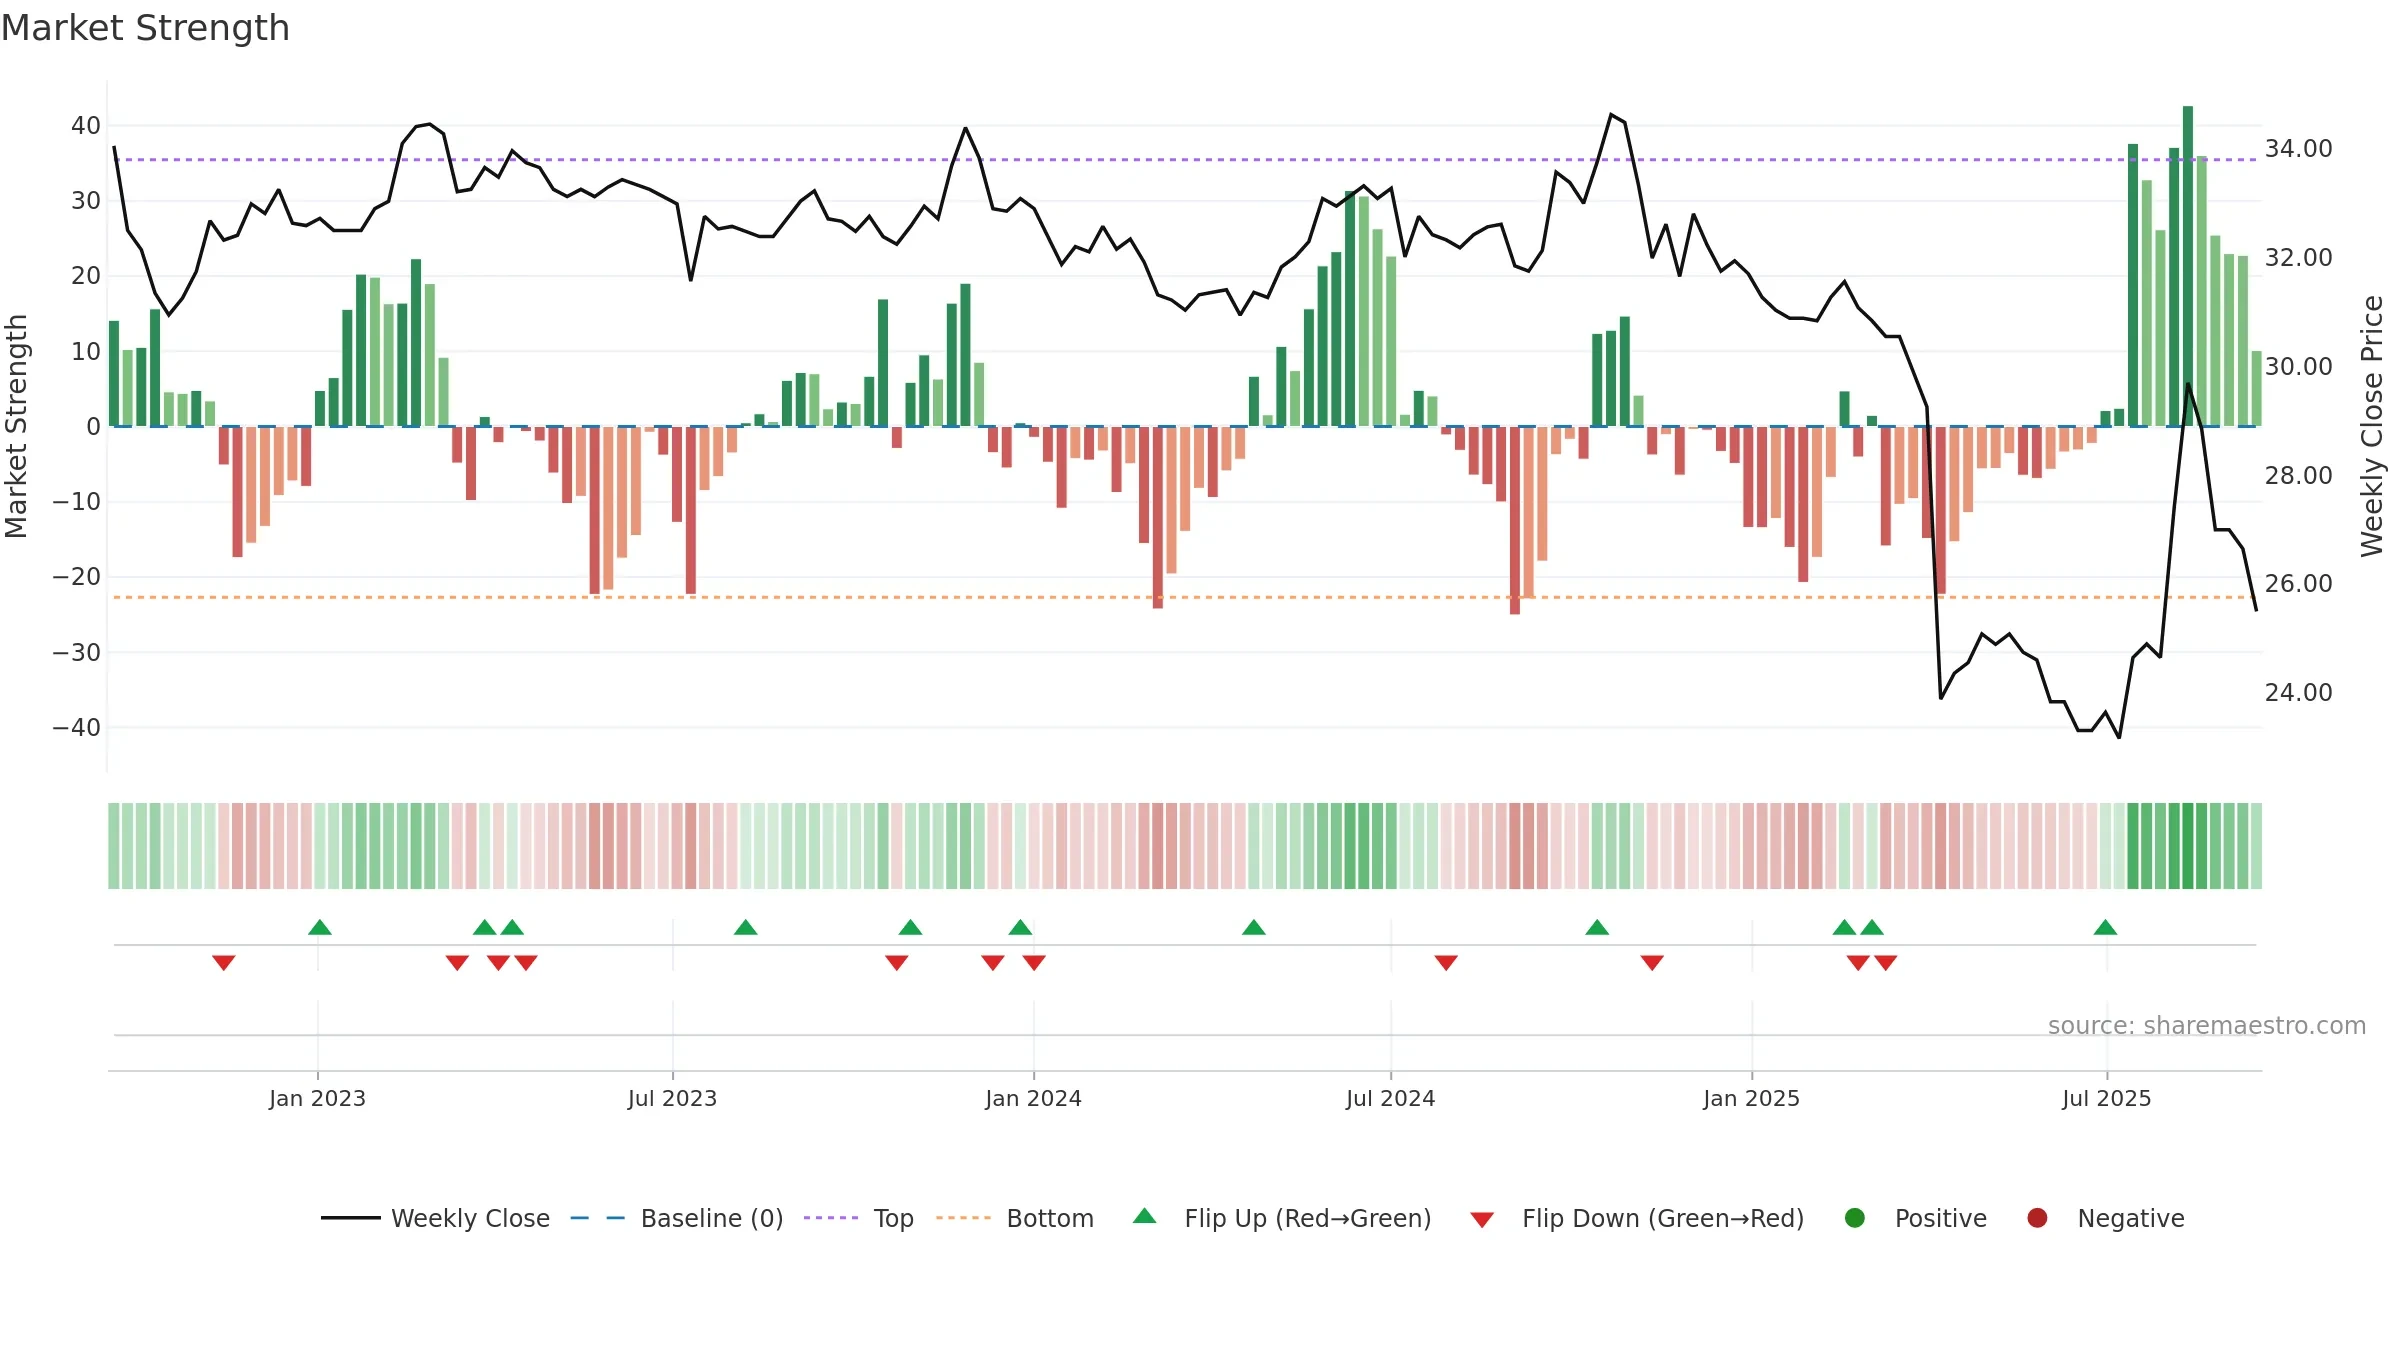Click the 30.00 price axis value
This screenshot has height=1350, width=2400.
(2298, 367)
